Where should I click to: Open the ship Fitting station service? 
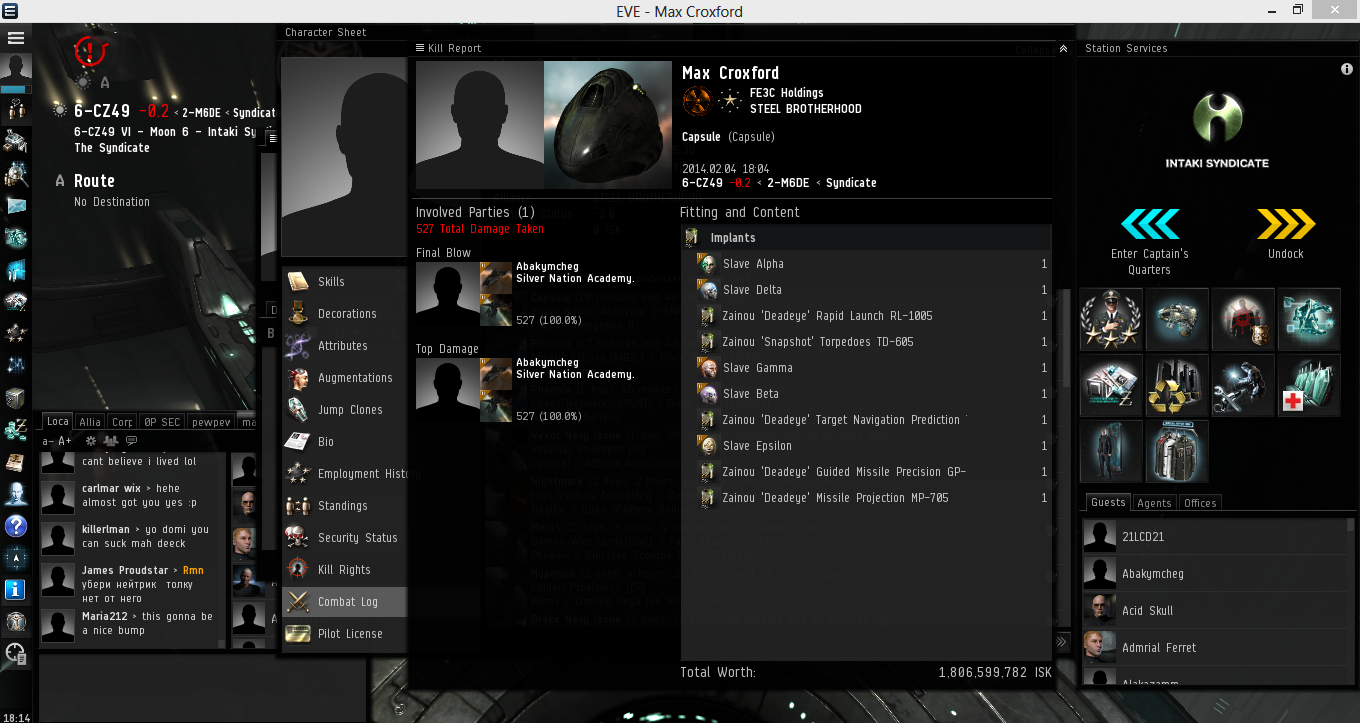pyautogui.click(x=1177, y=320)
